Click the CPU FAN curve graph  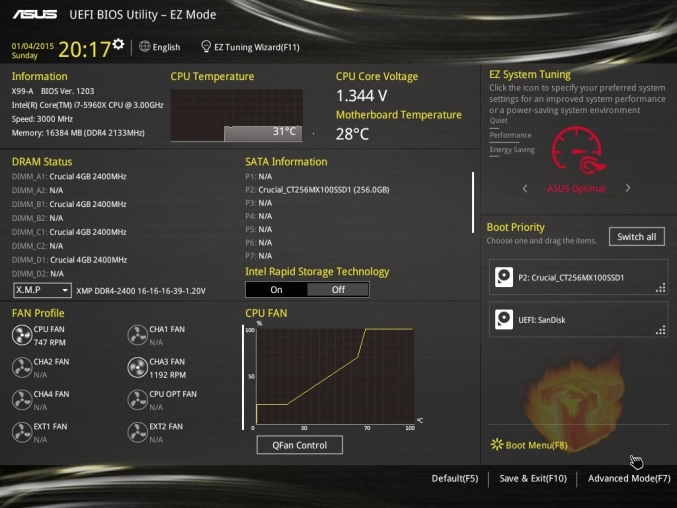(x=335, y=376)
